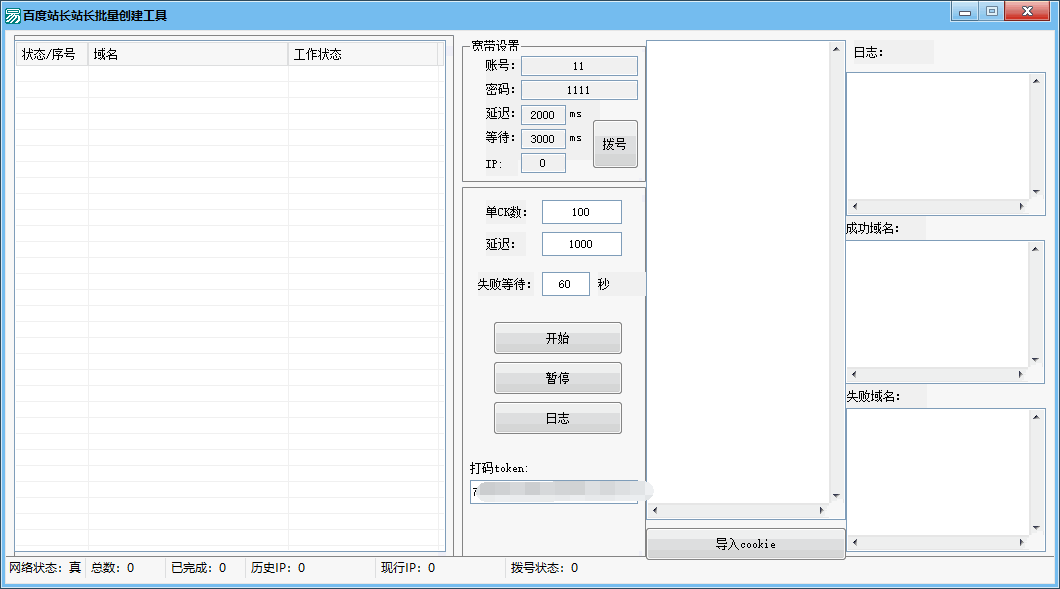Click inside the 日志 log text box
The width and height of the screenshot is (1060, 589).
click(x=938, y=136)
